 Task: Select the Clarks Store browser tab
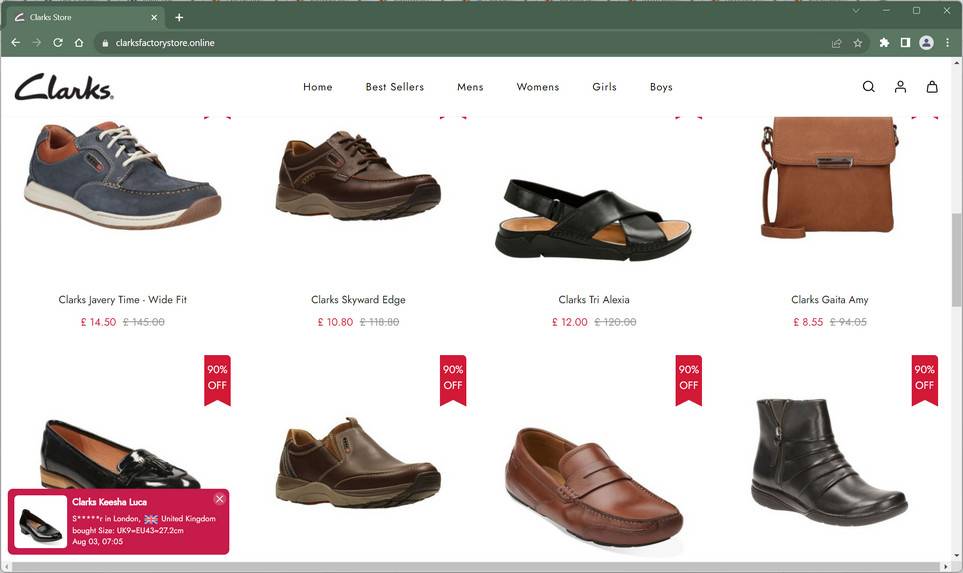[x=86, y=17]
